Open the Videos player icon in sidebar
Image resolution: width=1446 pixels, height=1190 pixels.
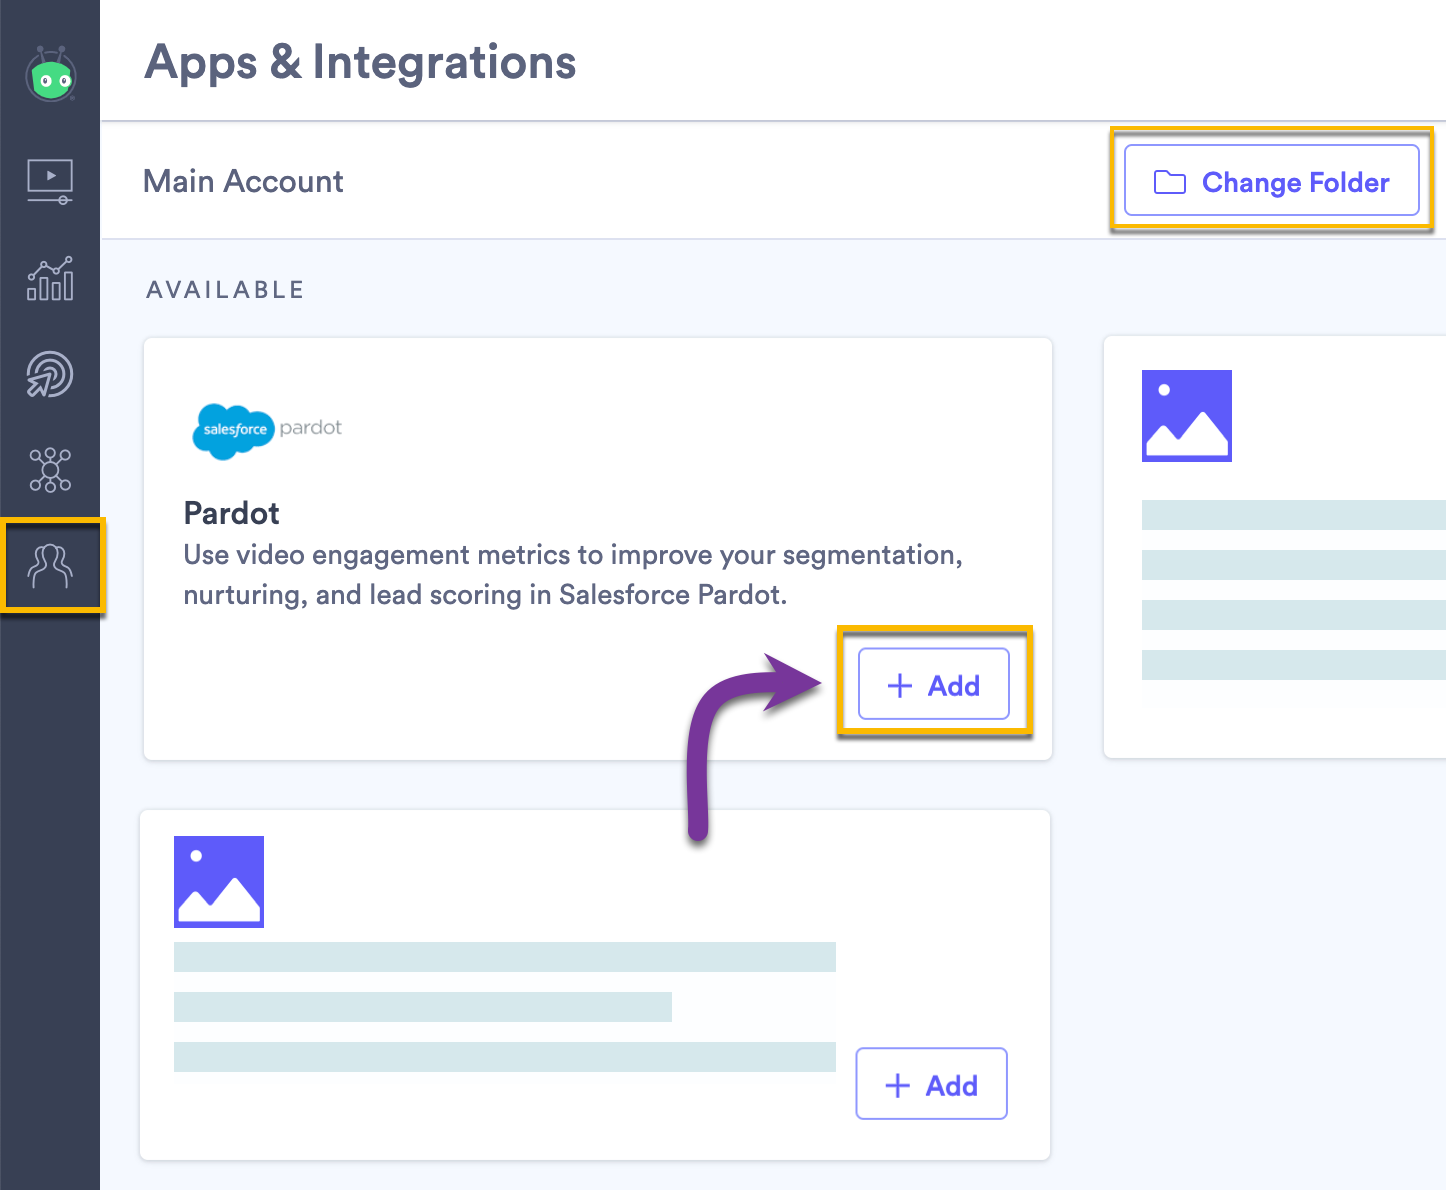(50, 181)
